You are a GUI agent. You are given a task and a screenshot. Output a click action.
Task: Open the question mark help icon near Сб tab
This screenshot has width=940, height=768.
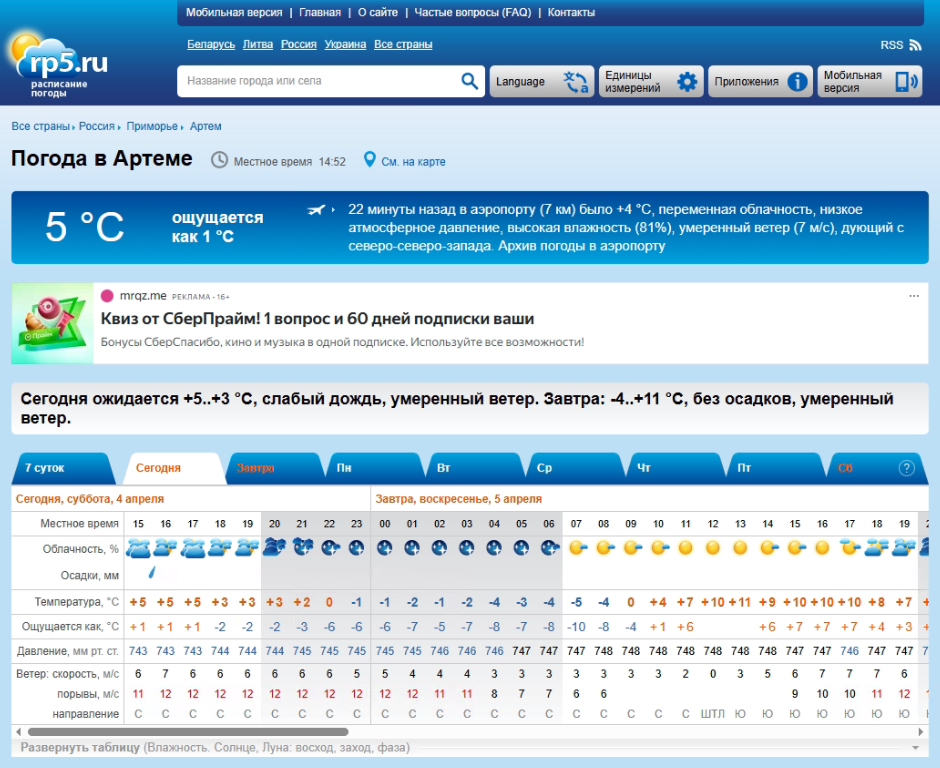[908, 467]
